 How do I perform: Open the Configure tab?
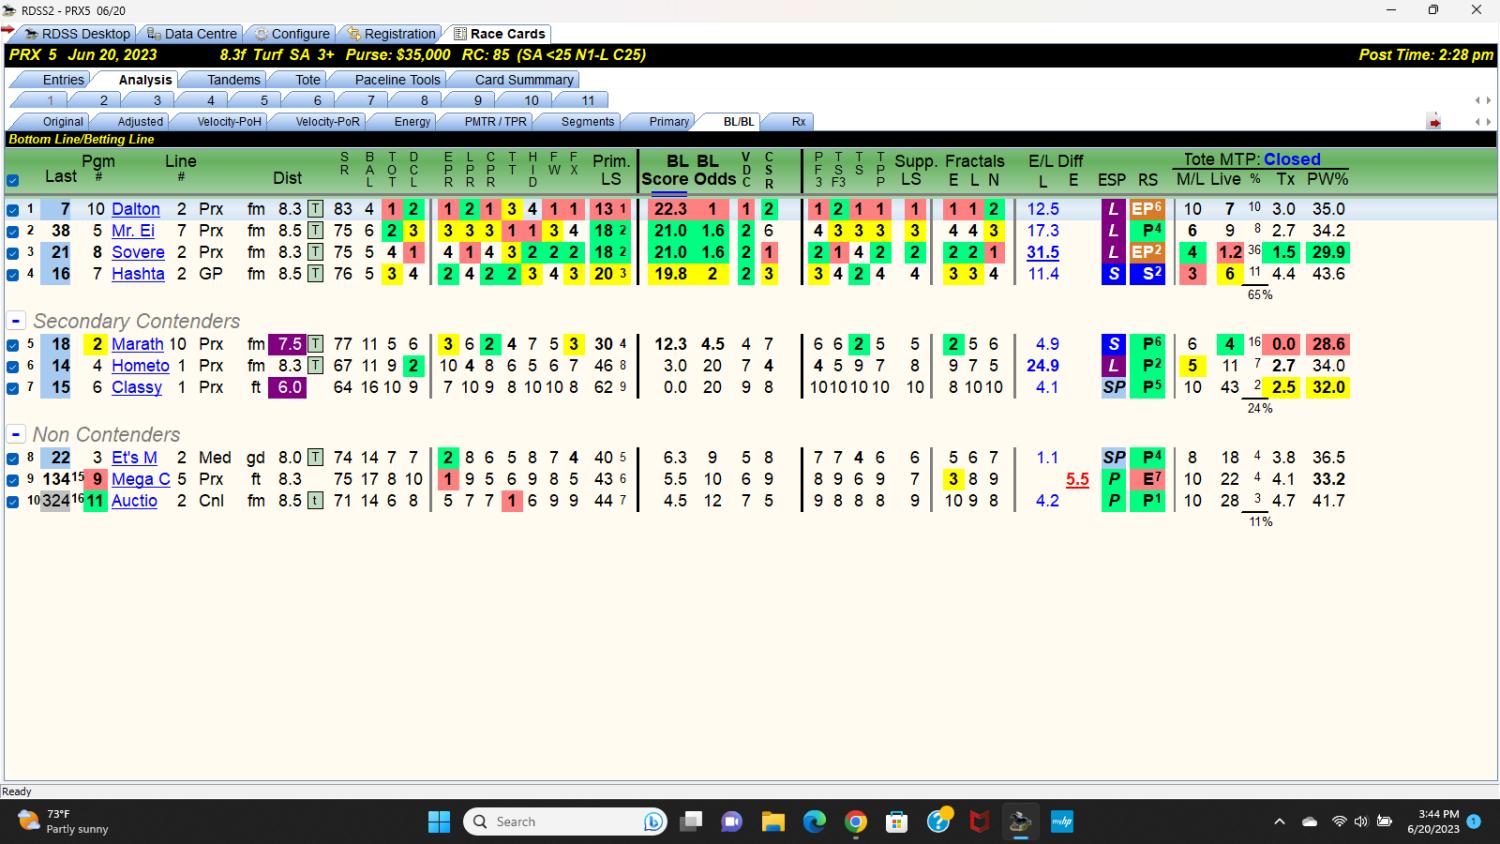point(292,34)
